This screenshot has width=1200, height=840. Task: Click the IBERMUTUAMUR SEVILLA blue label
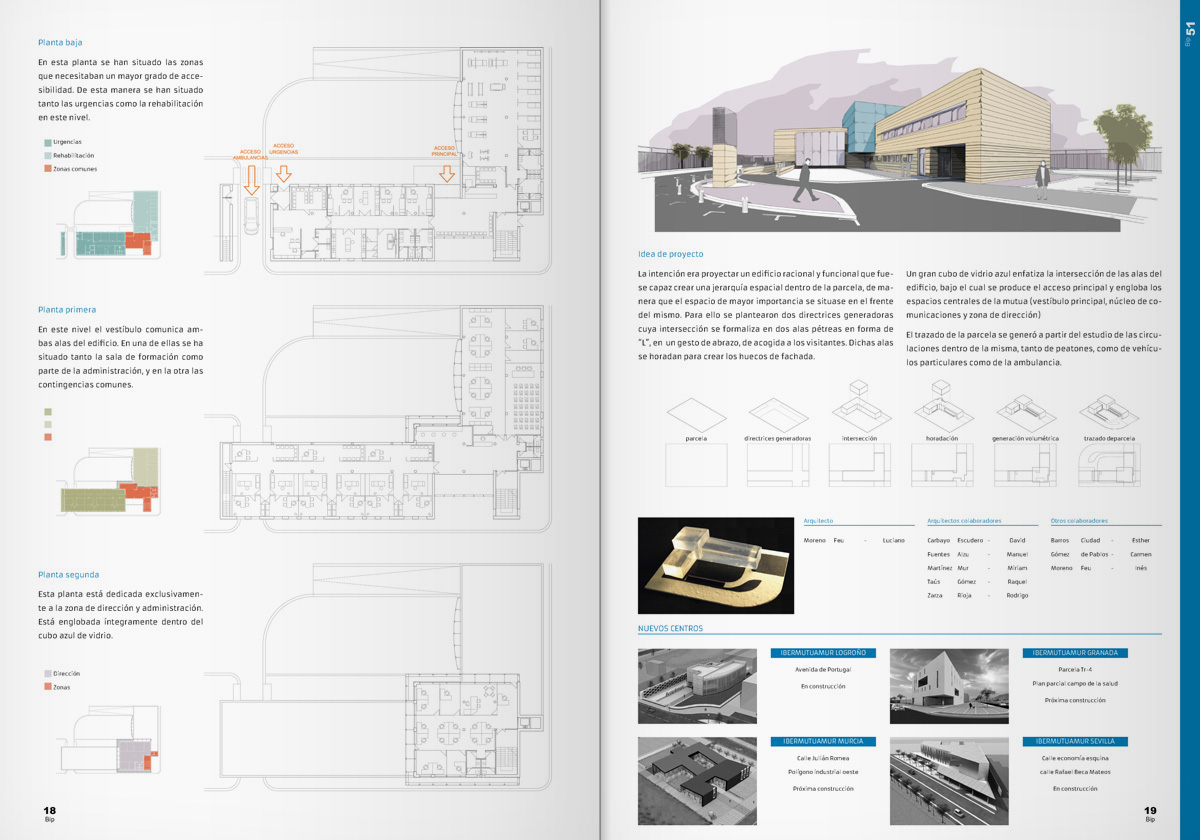pos(1075,742)
